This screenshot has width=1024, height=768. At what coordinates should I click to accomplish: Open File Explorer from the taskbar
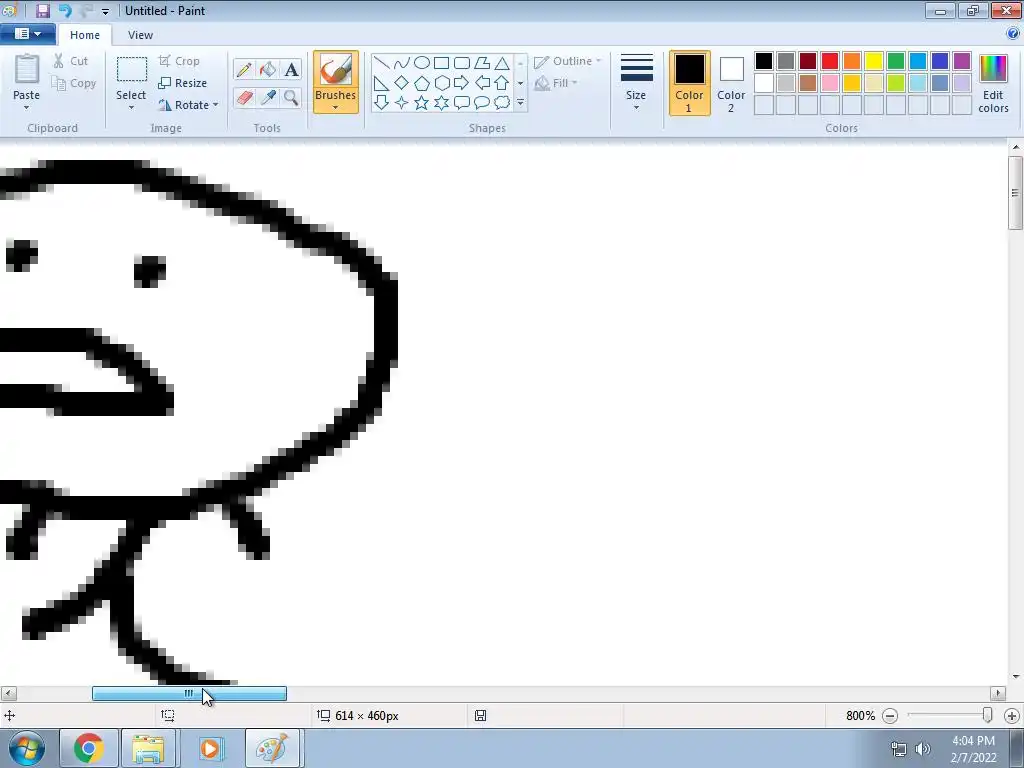point(149,748)
